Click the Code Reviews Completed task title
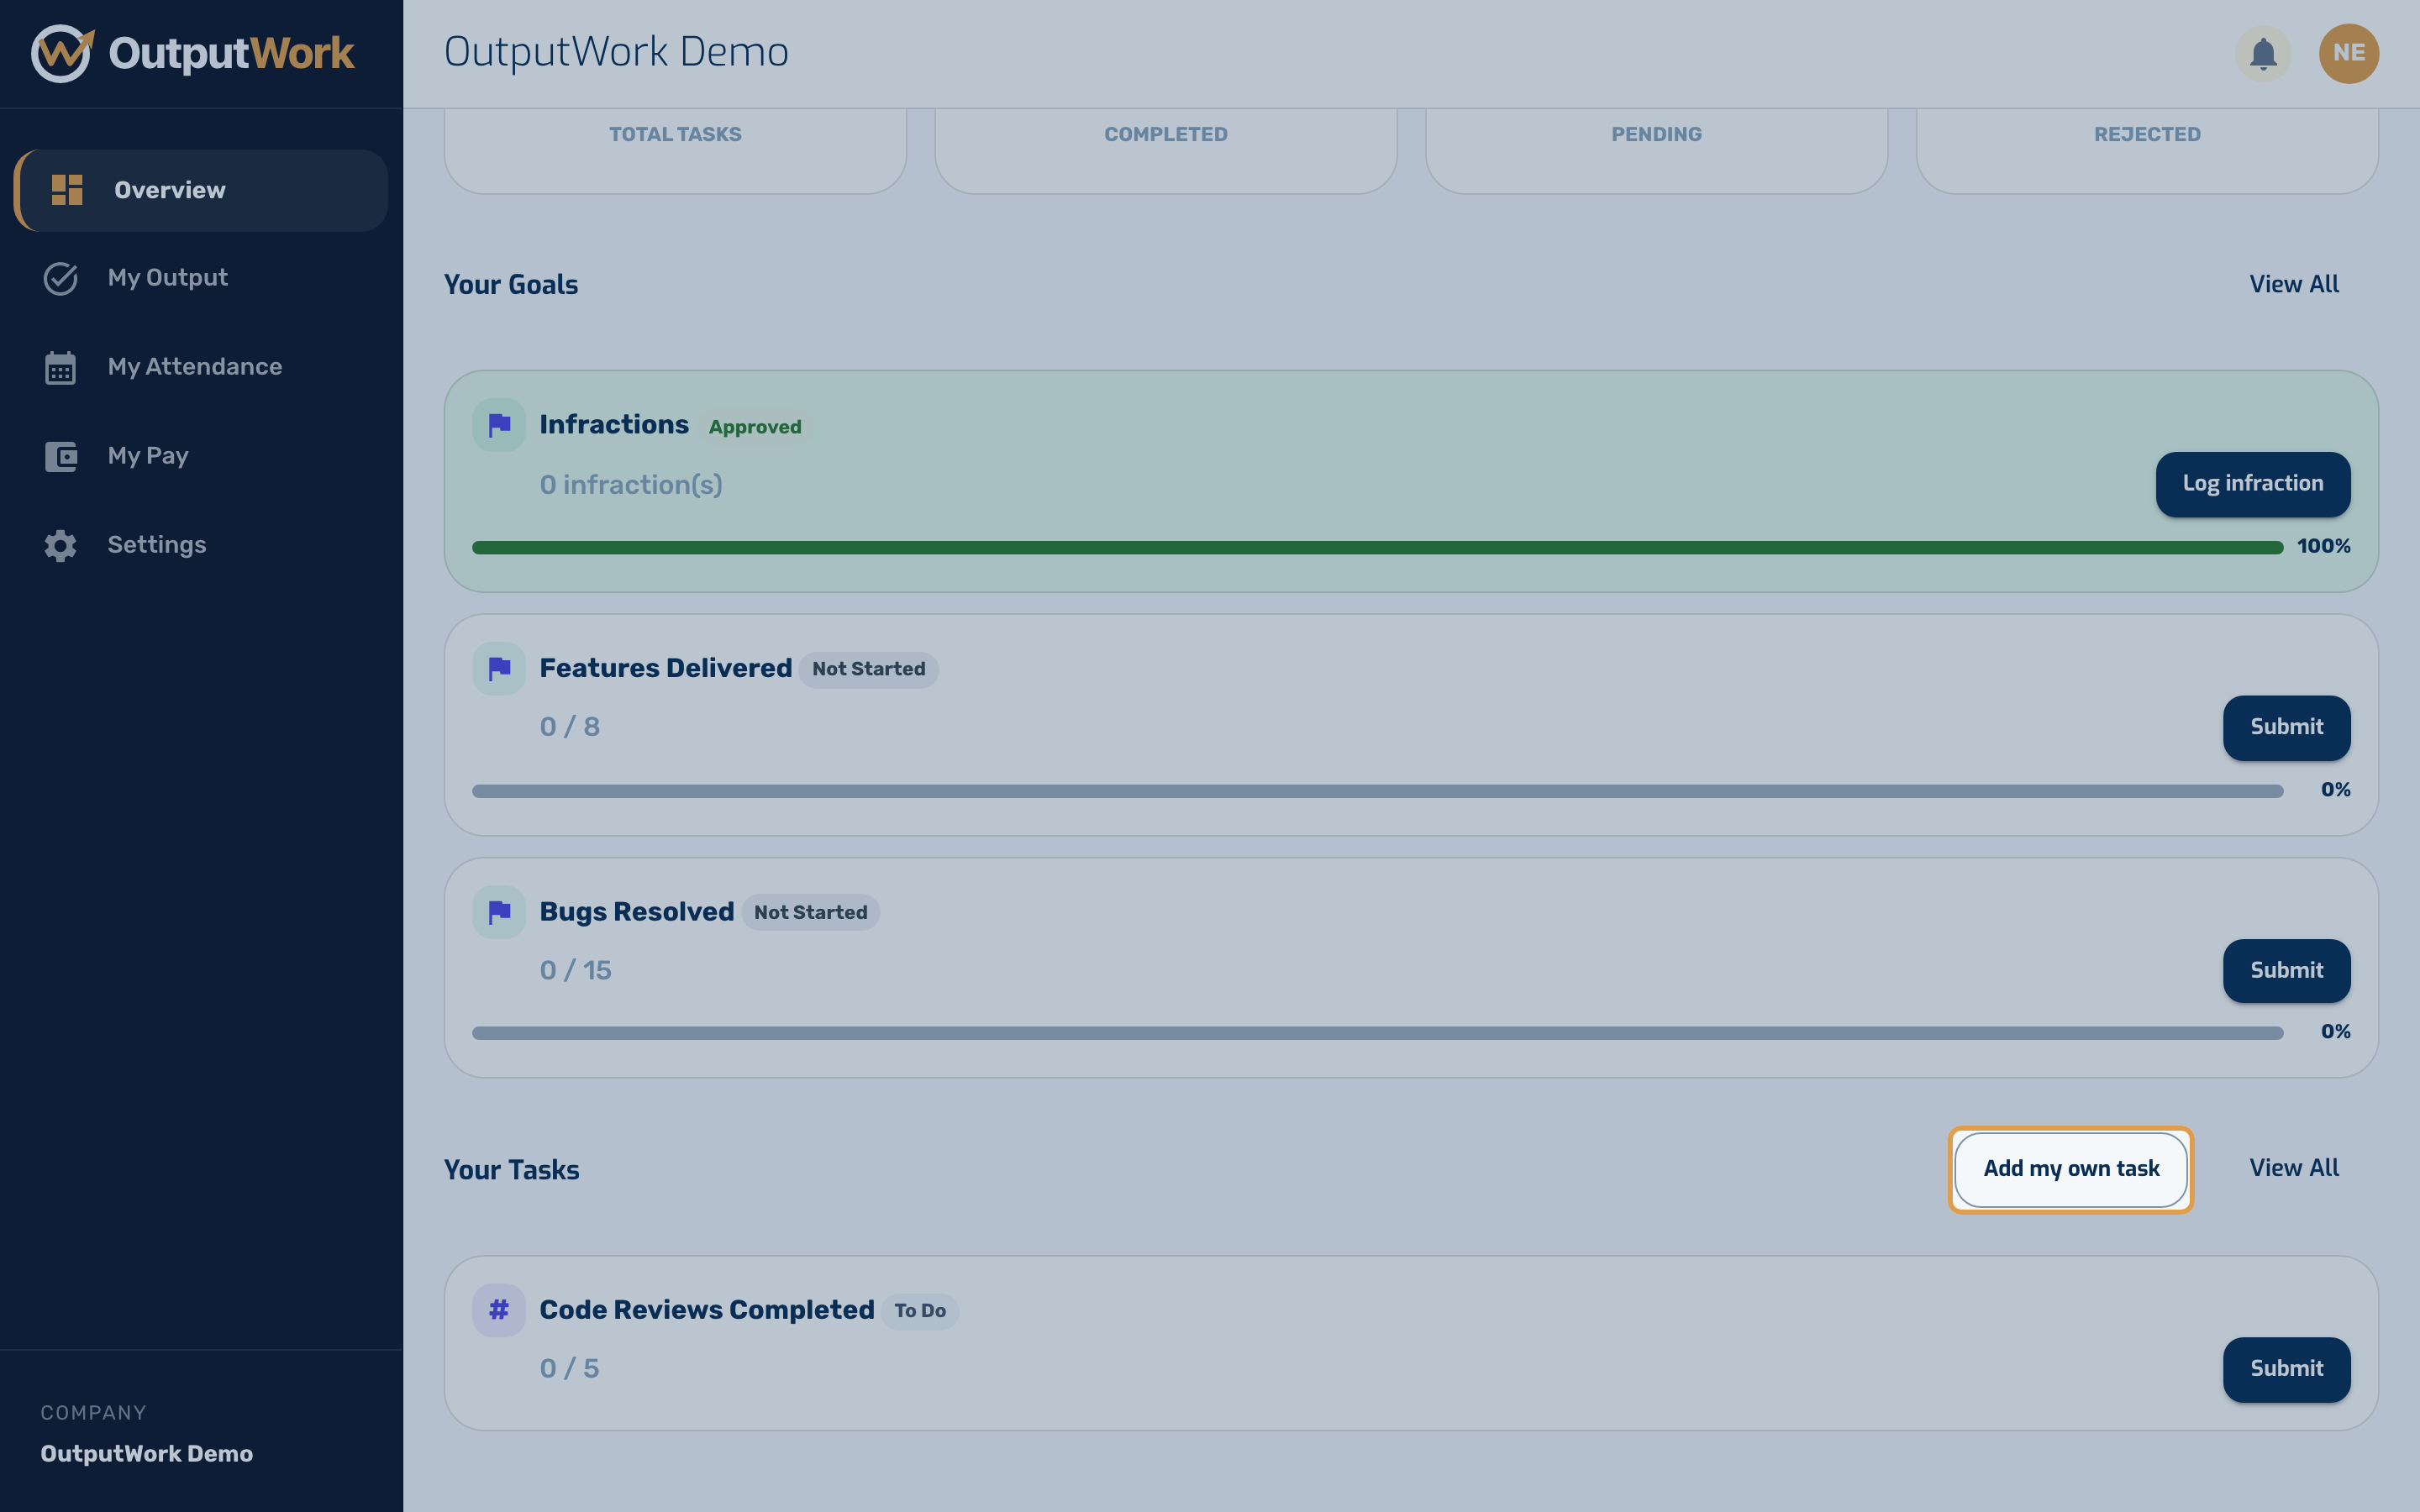 [706, 1310]
